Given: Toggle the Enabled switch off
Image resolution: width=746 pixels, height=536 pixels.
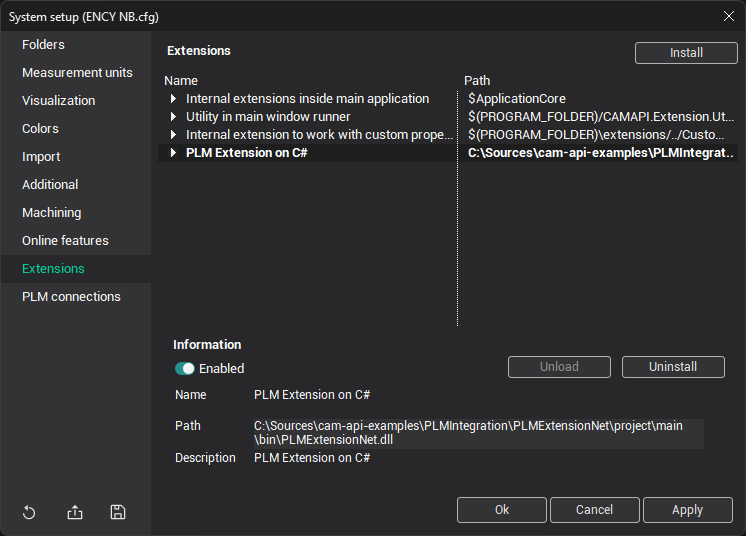Looking at the screenshot, I should point(185,368).
